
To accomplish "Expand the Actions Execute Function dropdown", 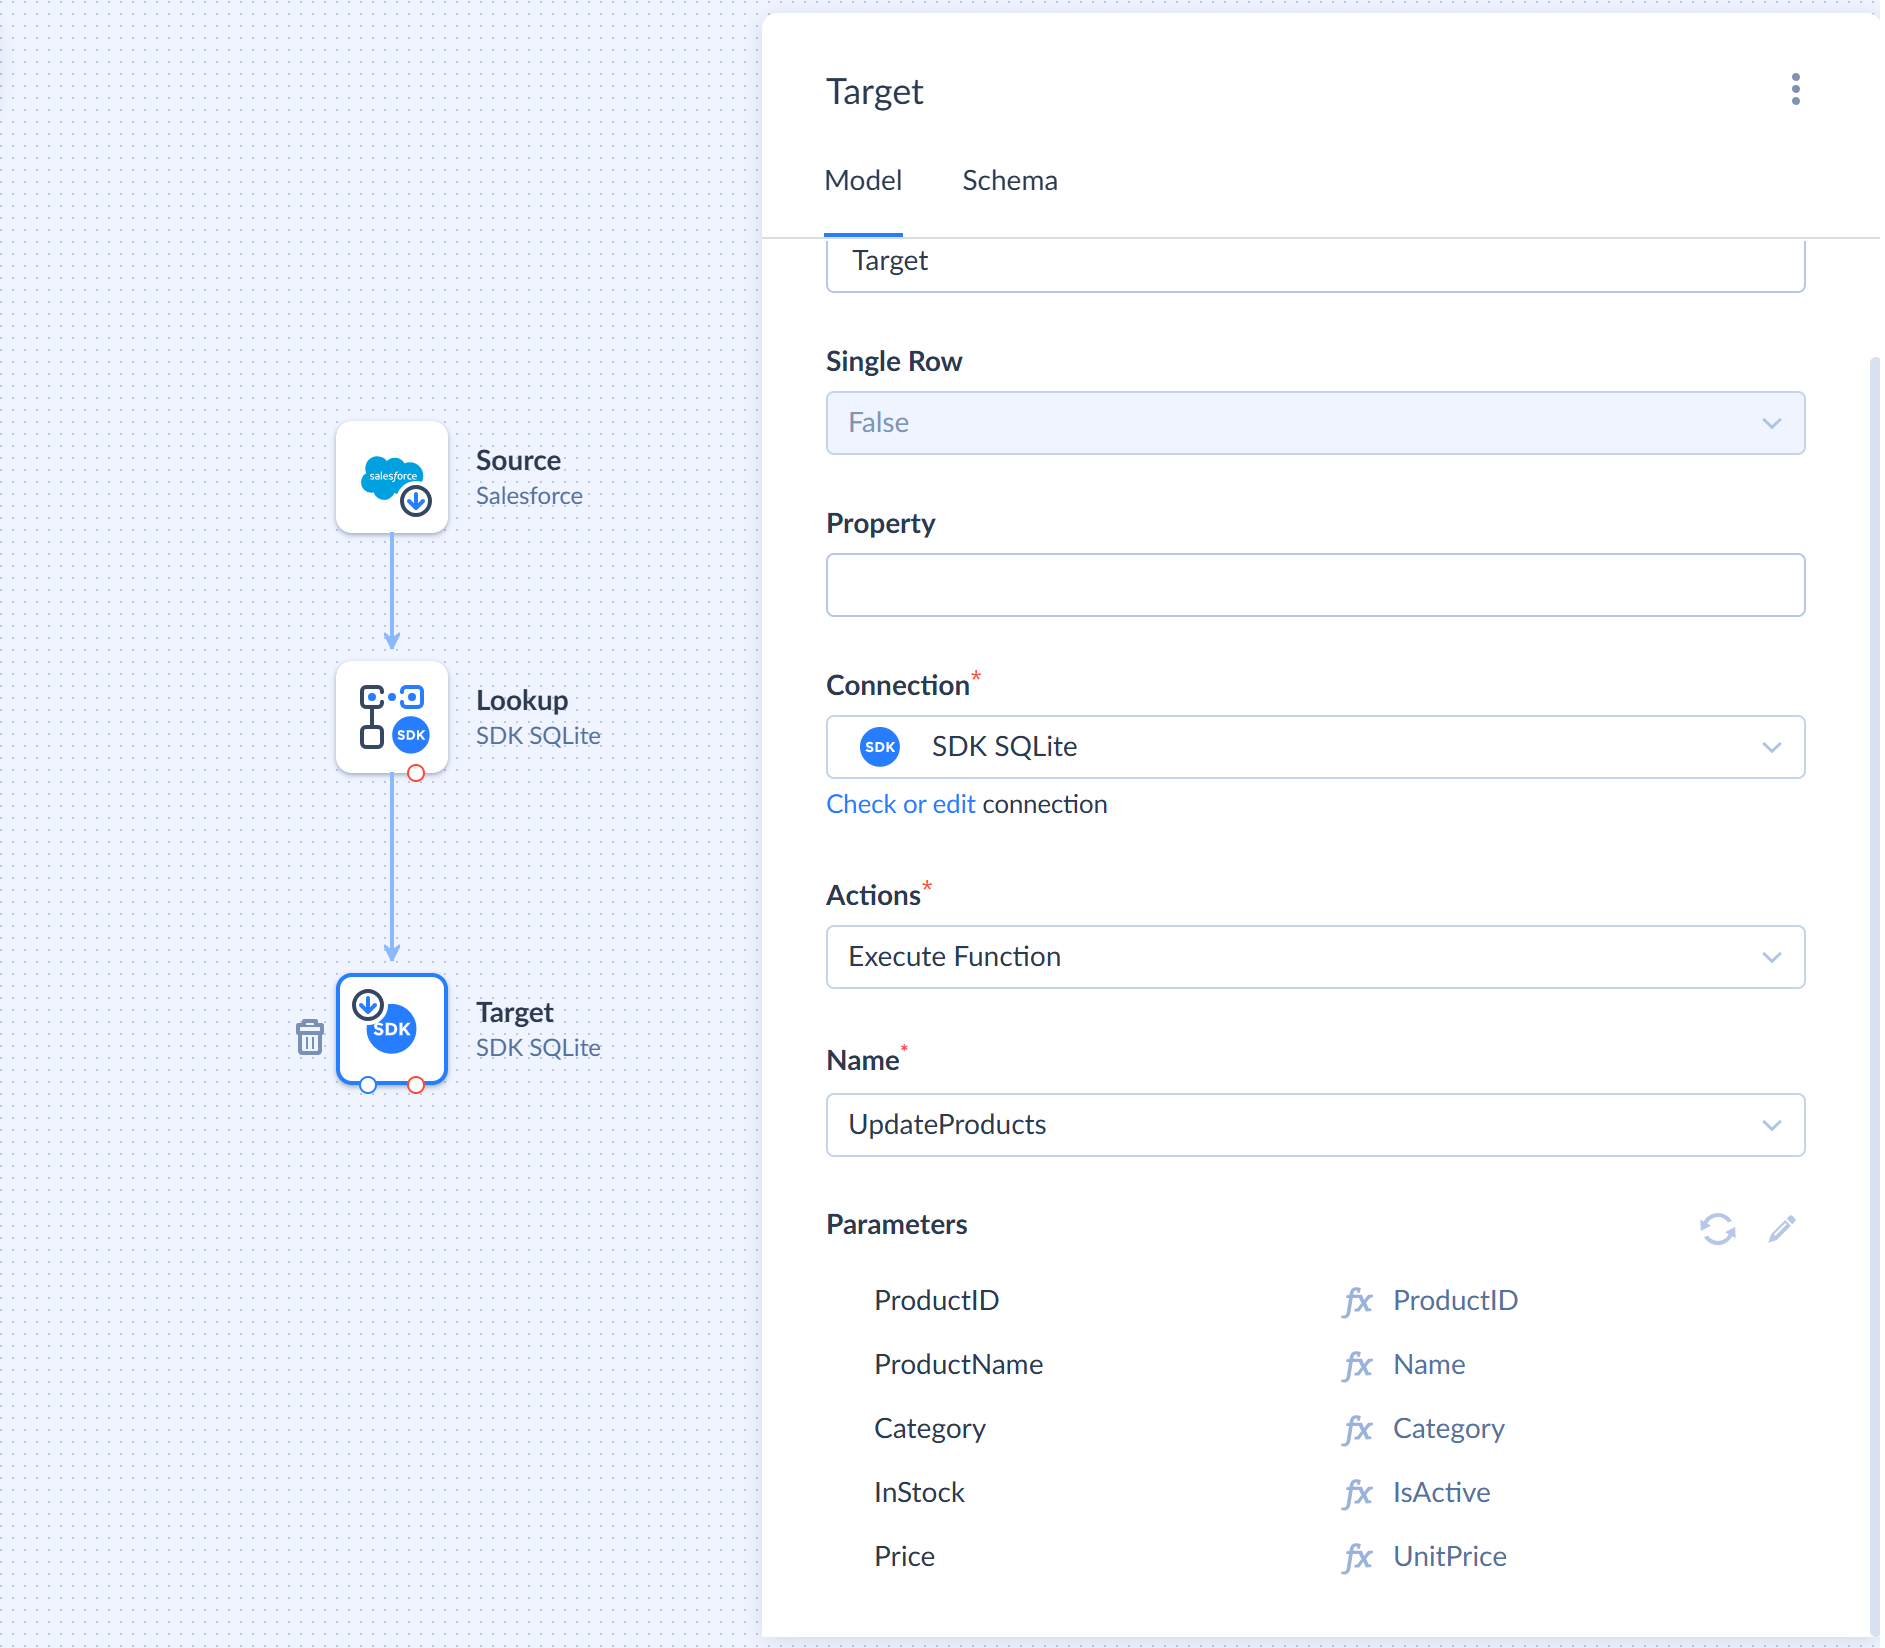I will point(1315,957).
